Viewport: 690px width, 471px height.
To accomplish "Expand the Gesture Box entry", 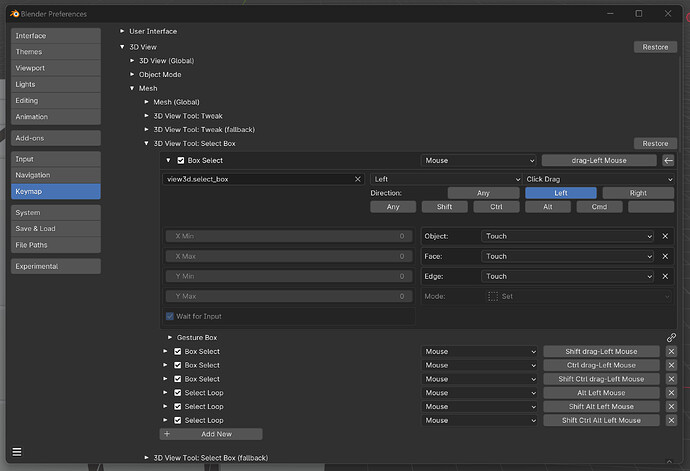I will tap(170, 338).
